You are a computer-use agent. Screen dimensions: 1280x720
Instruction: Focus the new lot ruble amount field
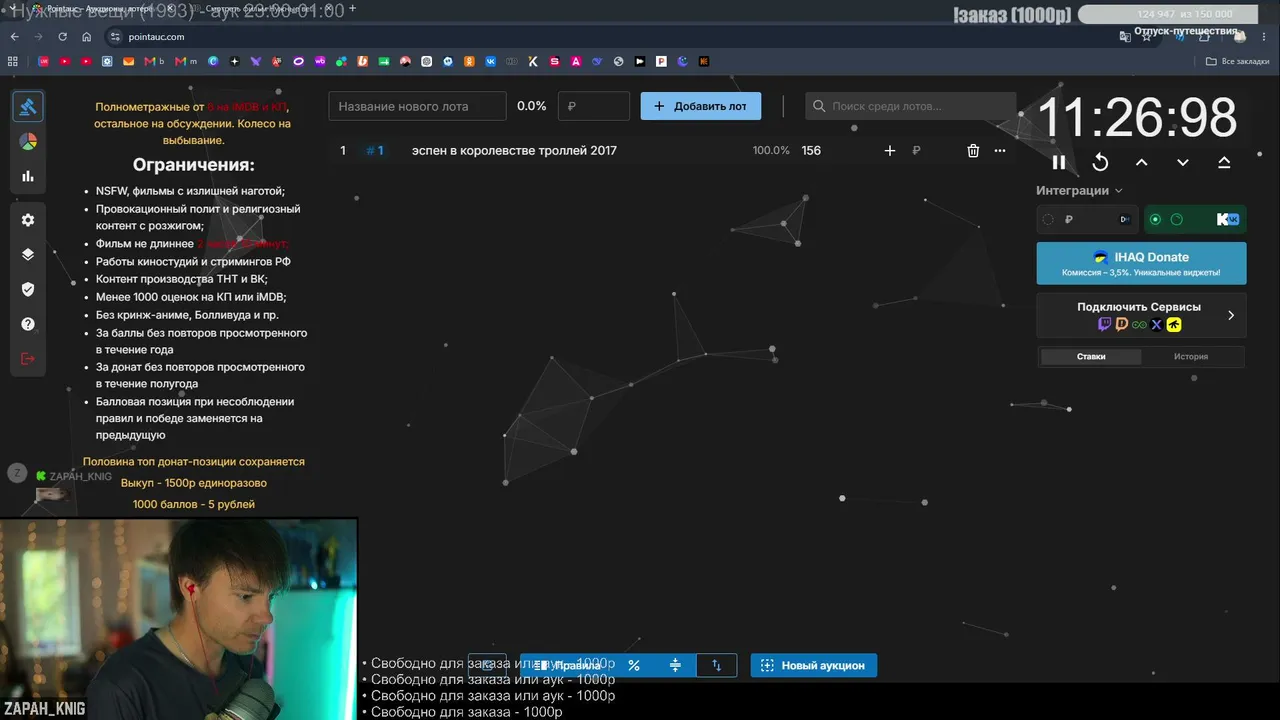tap(593, 106)
